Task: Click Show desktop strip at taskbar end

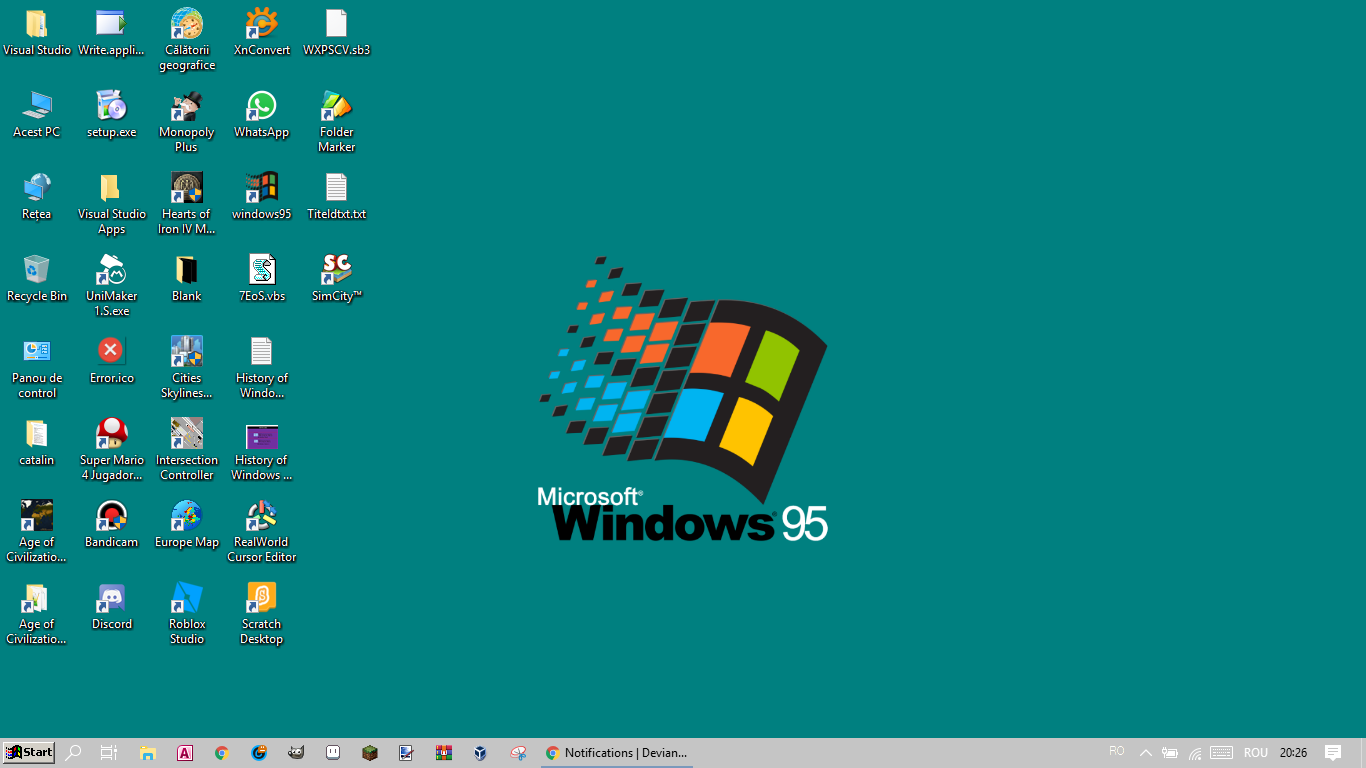Action: pos(1362,753)
